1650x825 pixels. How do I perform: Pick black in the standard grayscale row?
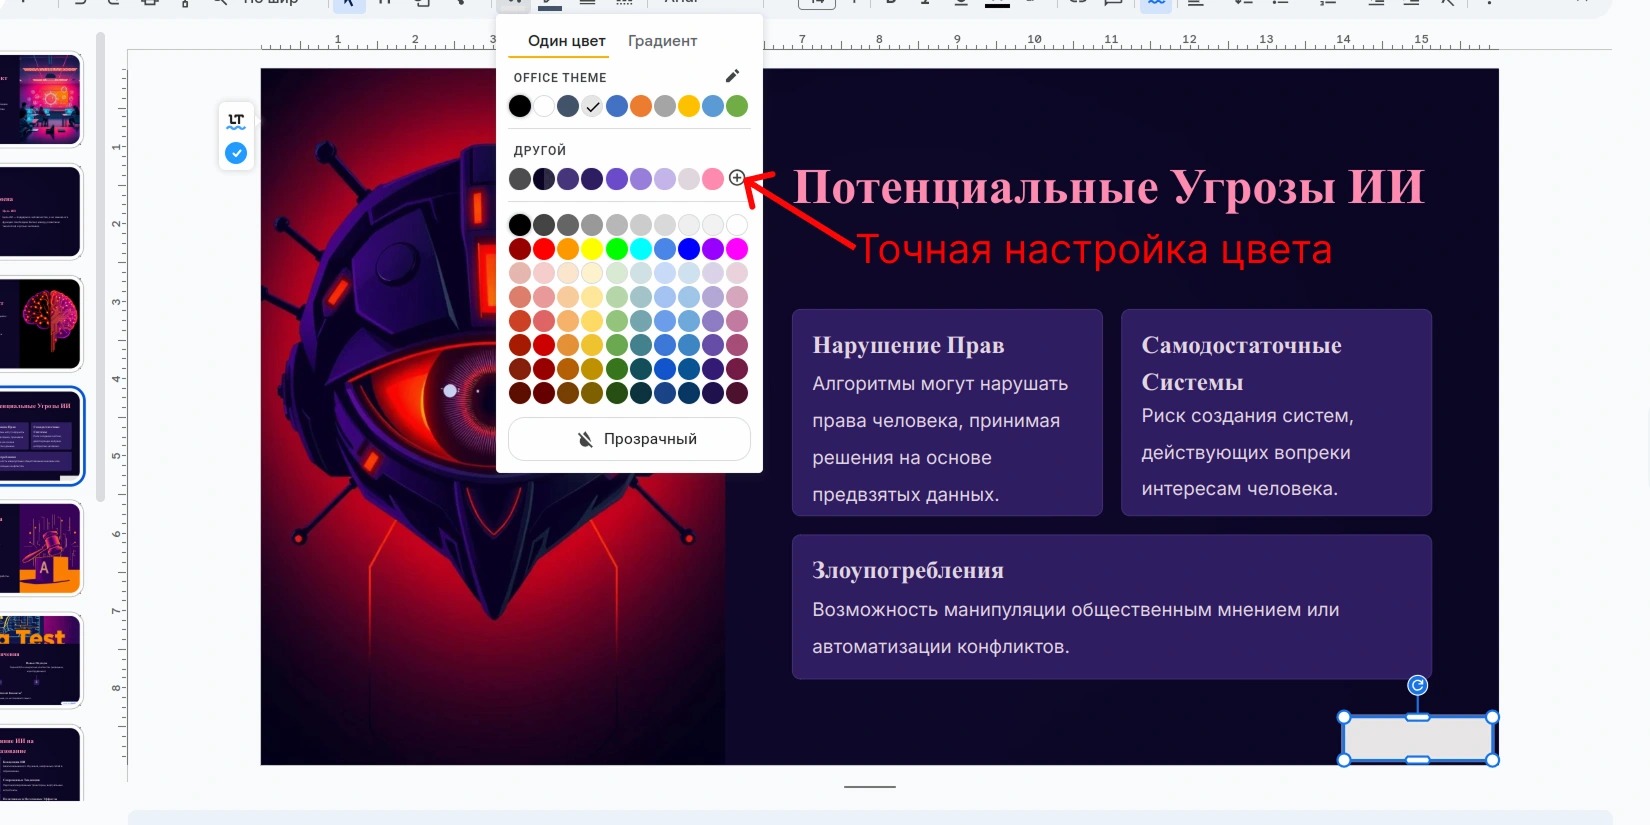(520, 225)
